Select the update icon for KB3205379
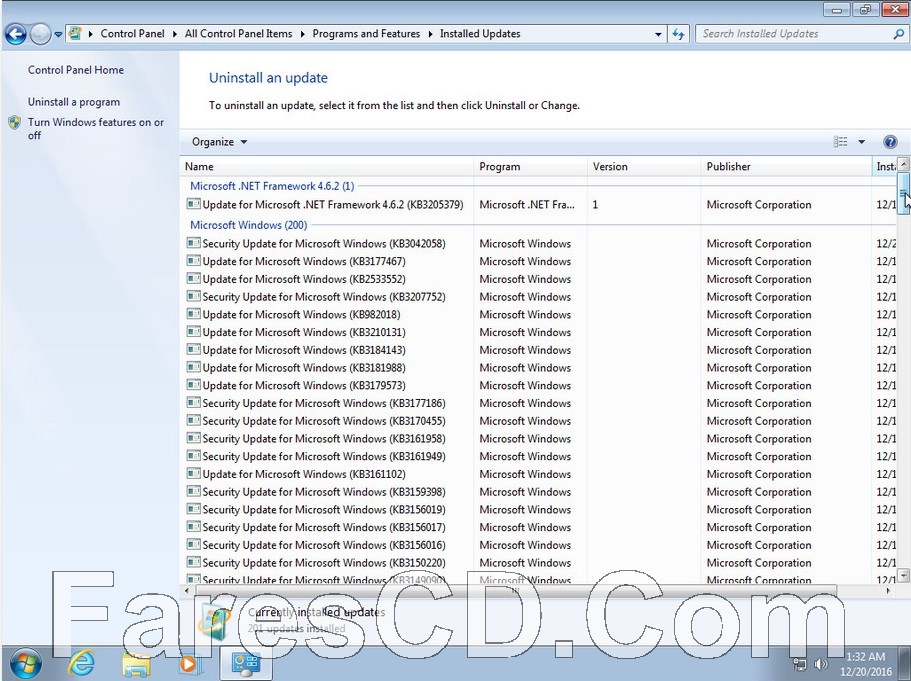 (193, 204)
